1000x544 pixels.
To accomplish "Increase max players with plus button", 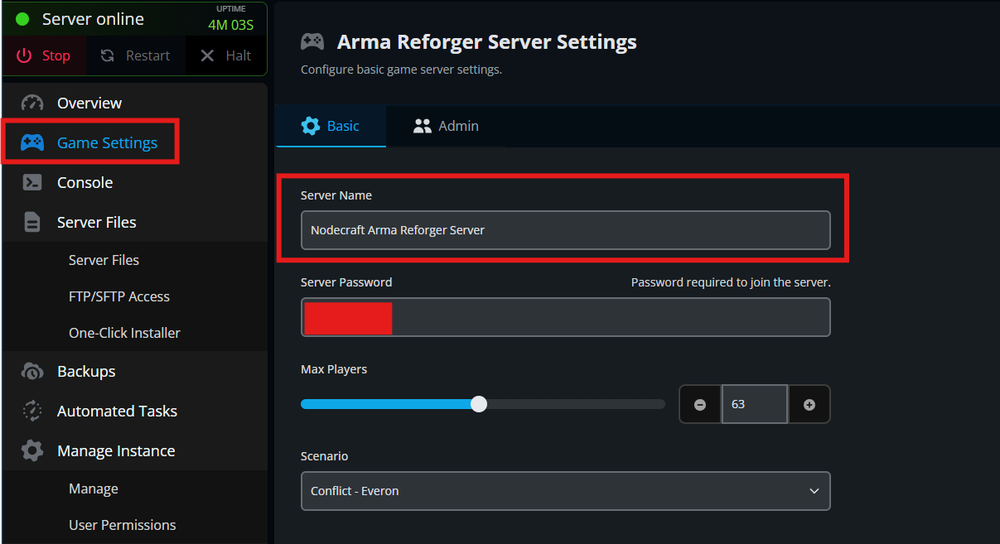I will pyautogui.click(x=809, y=404).
